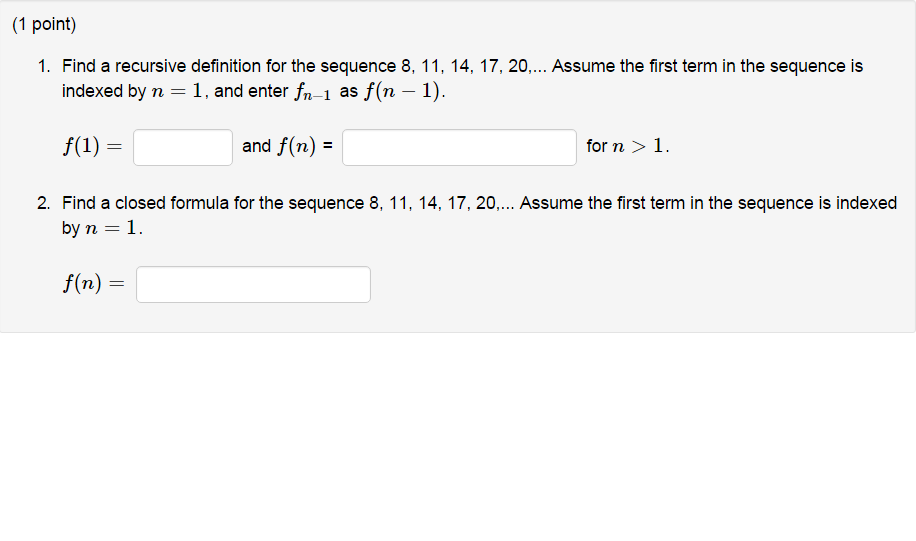Click the f subscript n−1 expression
This screenshot has height=541, width=916.
coord(313,92)
